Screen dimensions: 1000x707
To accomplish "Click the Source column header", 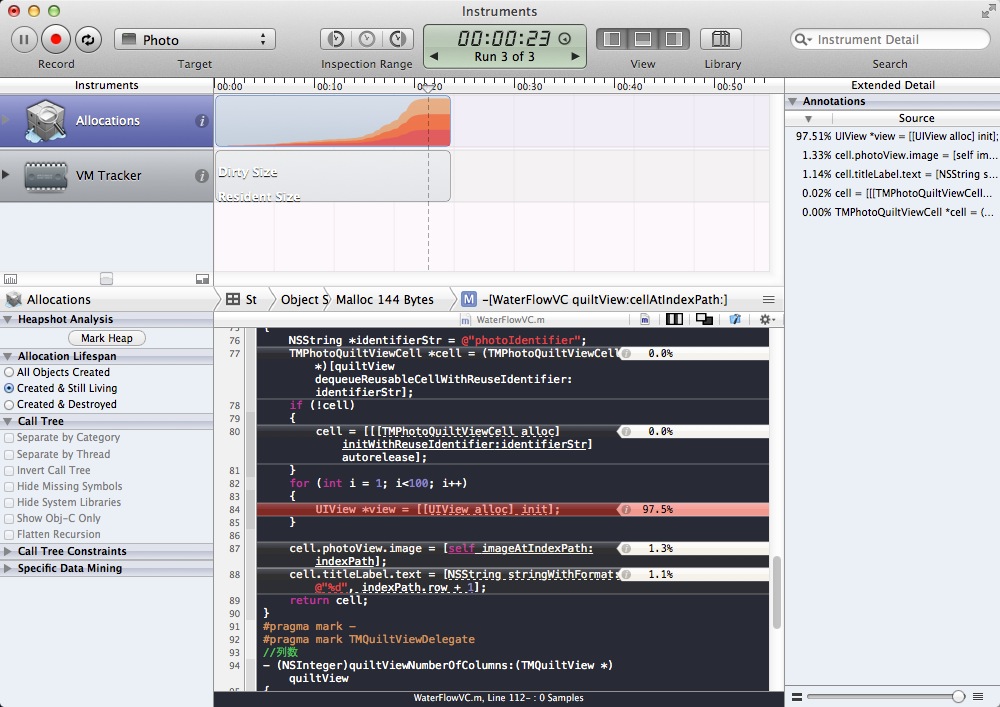I will [x=916, y=119].
